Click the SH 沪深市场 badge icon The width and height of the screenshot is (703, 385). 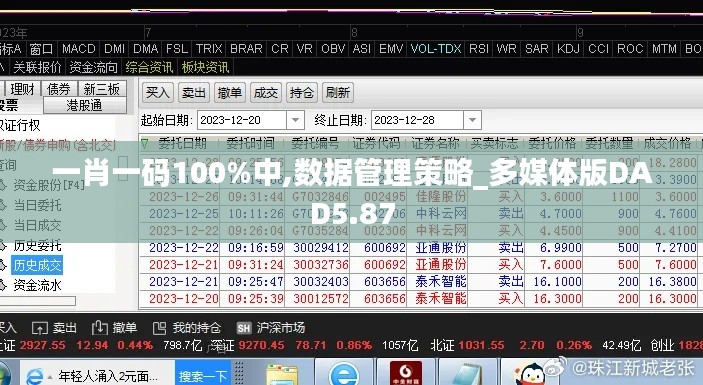(x=244, y=329)
